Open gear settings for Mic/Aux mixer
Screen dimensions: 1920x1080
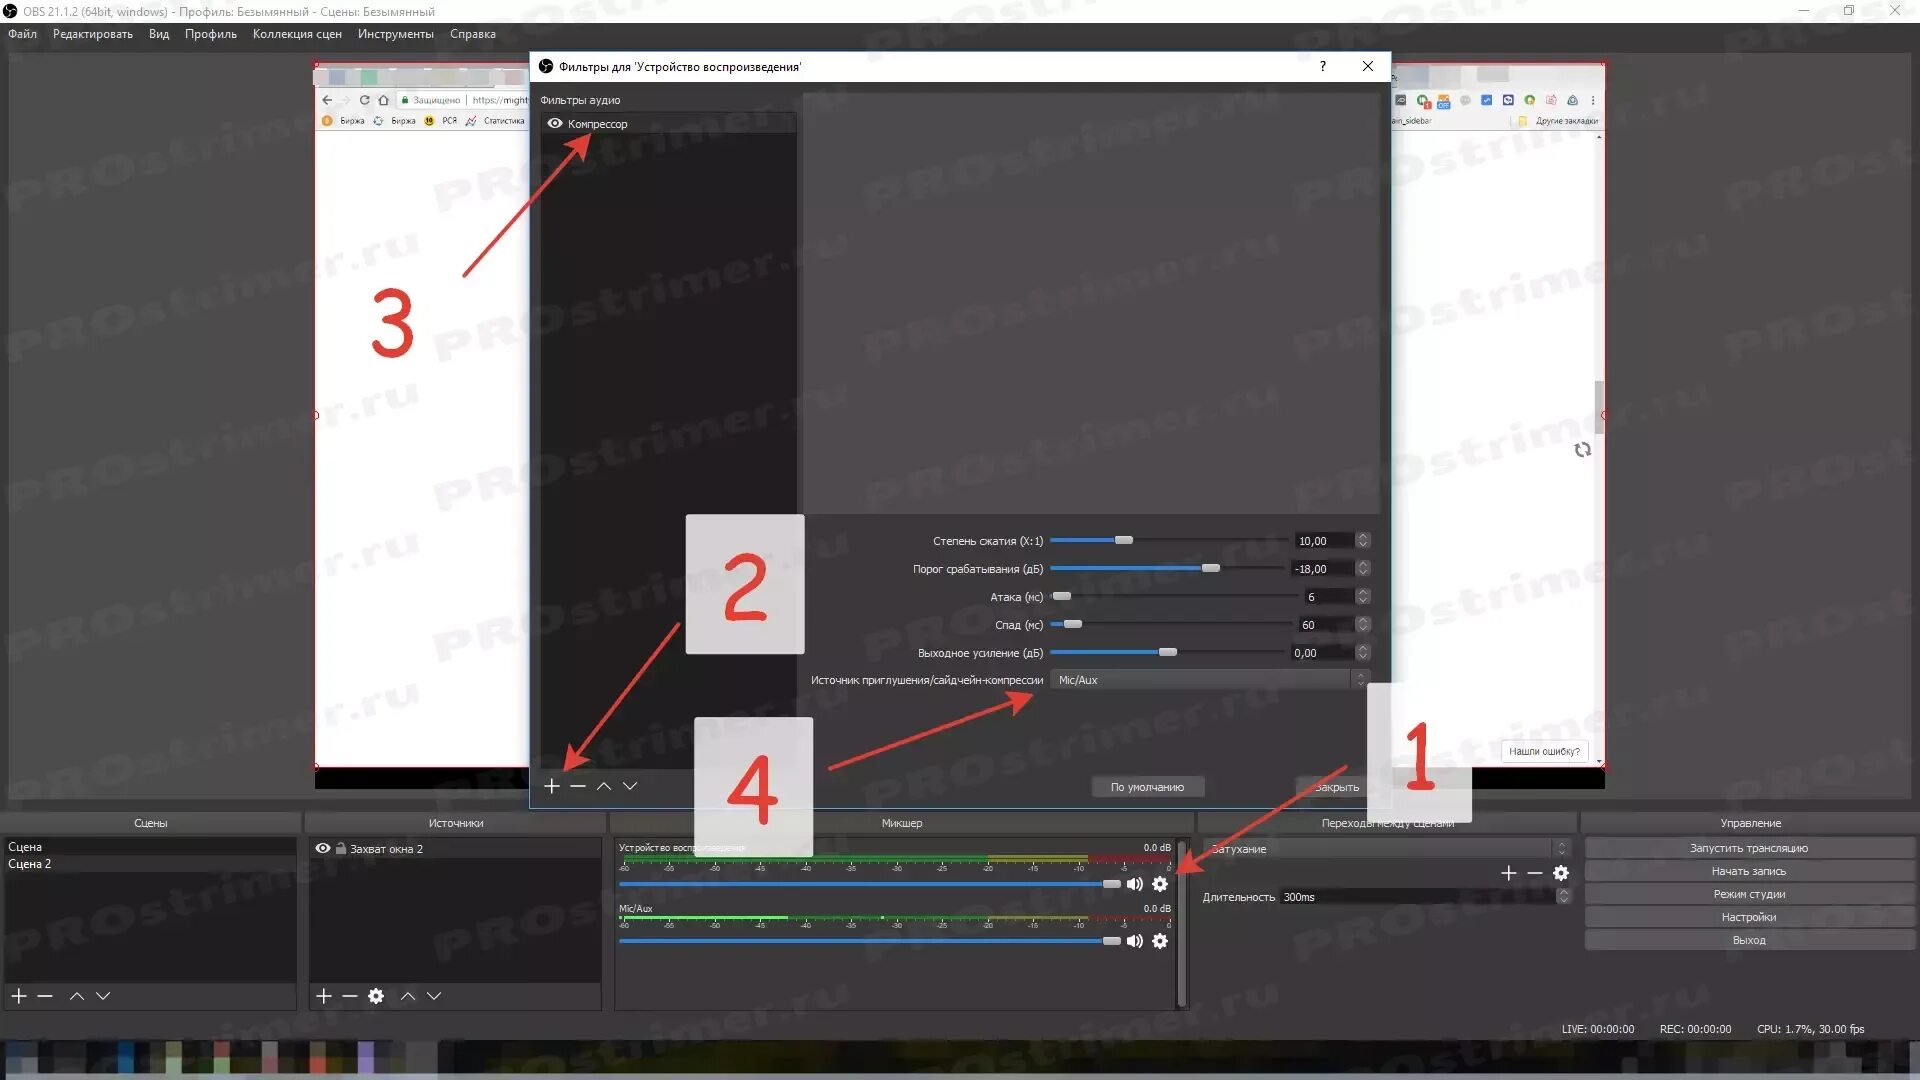[1160, 941]
